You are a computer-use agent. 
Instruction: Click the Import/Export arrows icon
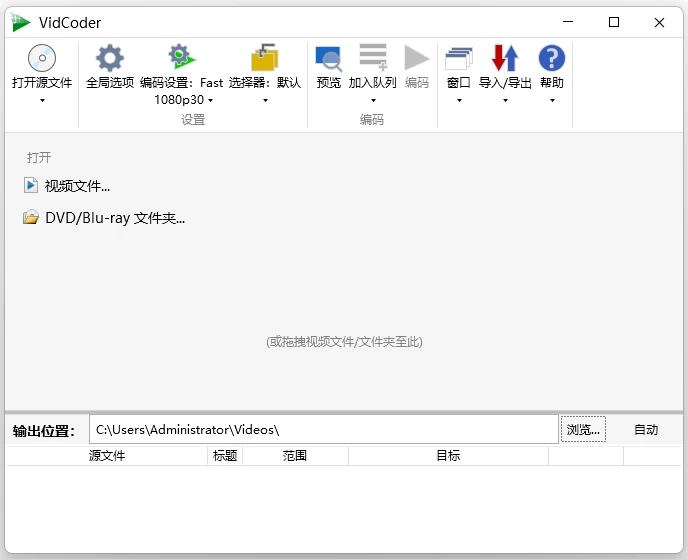pos(505,58)
